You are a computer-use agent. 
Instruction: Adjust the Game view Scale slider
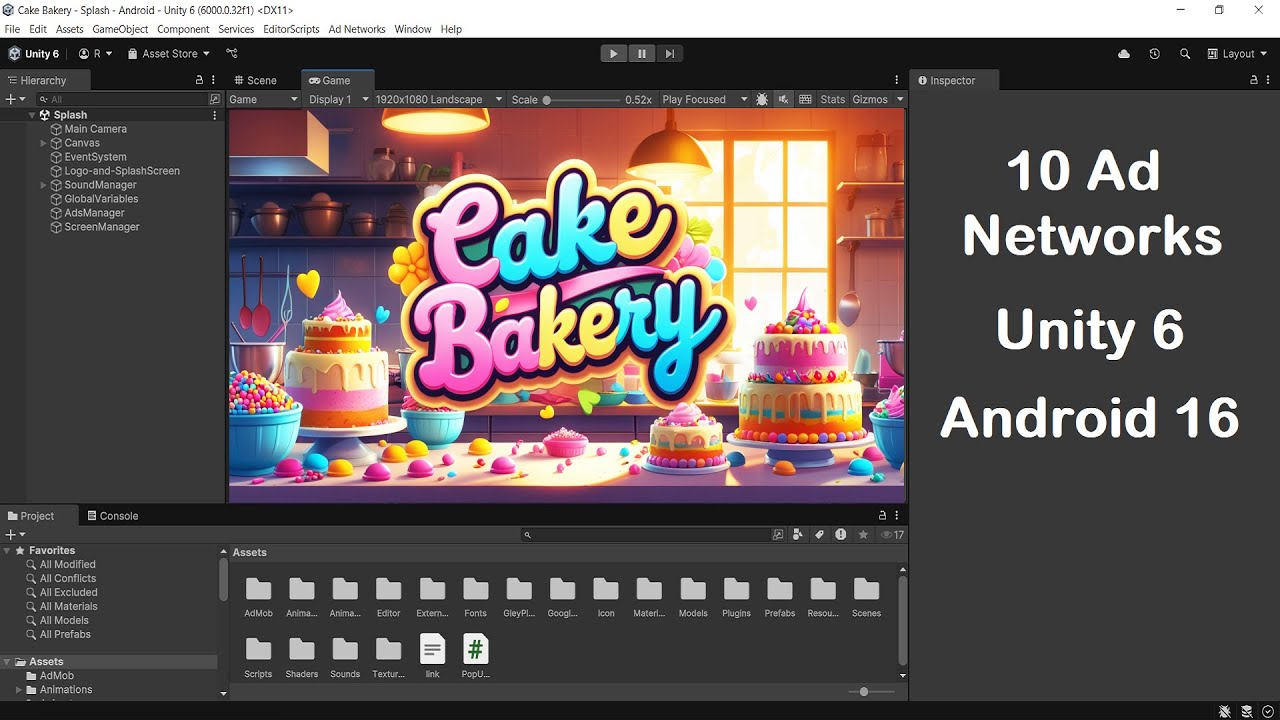(583, 100)
